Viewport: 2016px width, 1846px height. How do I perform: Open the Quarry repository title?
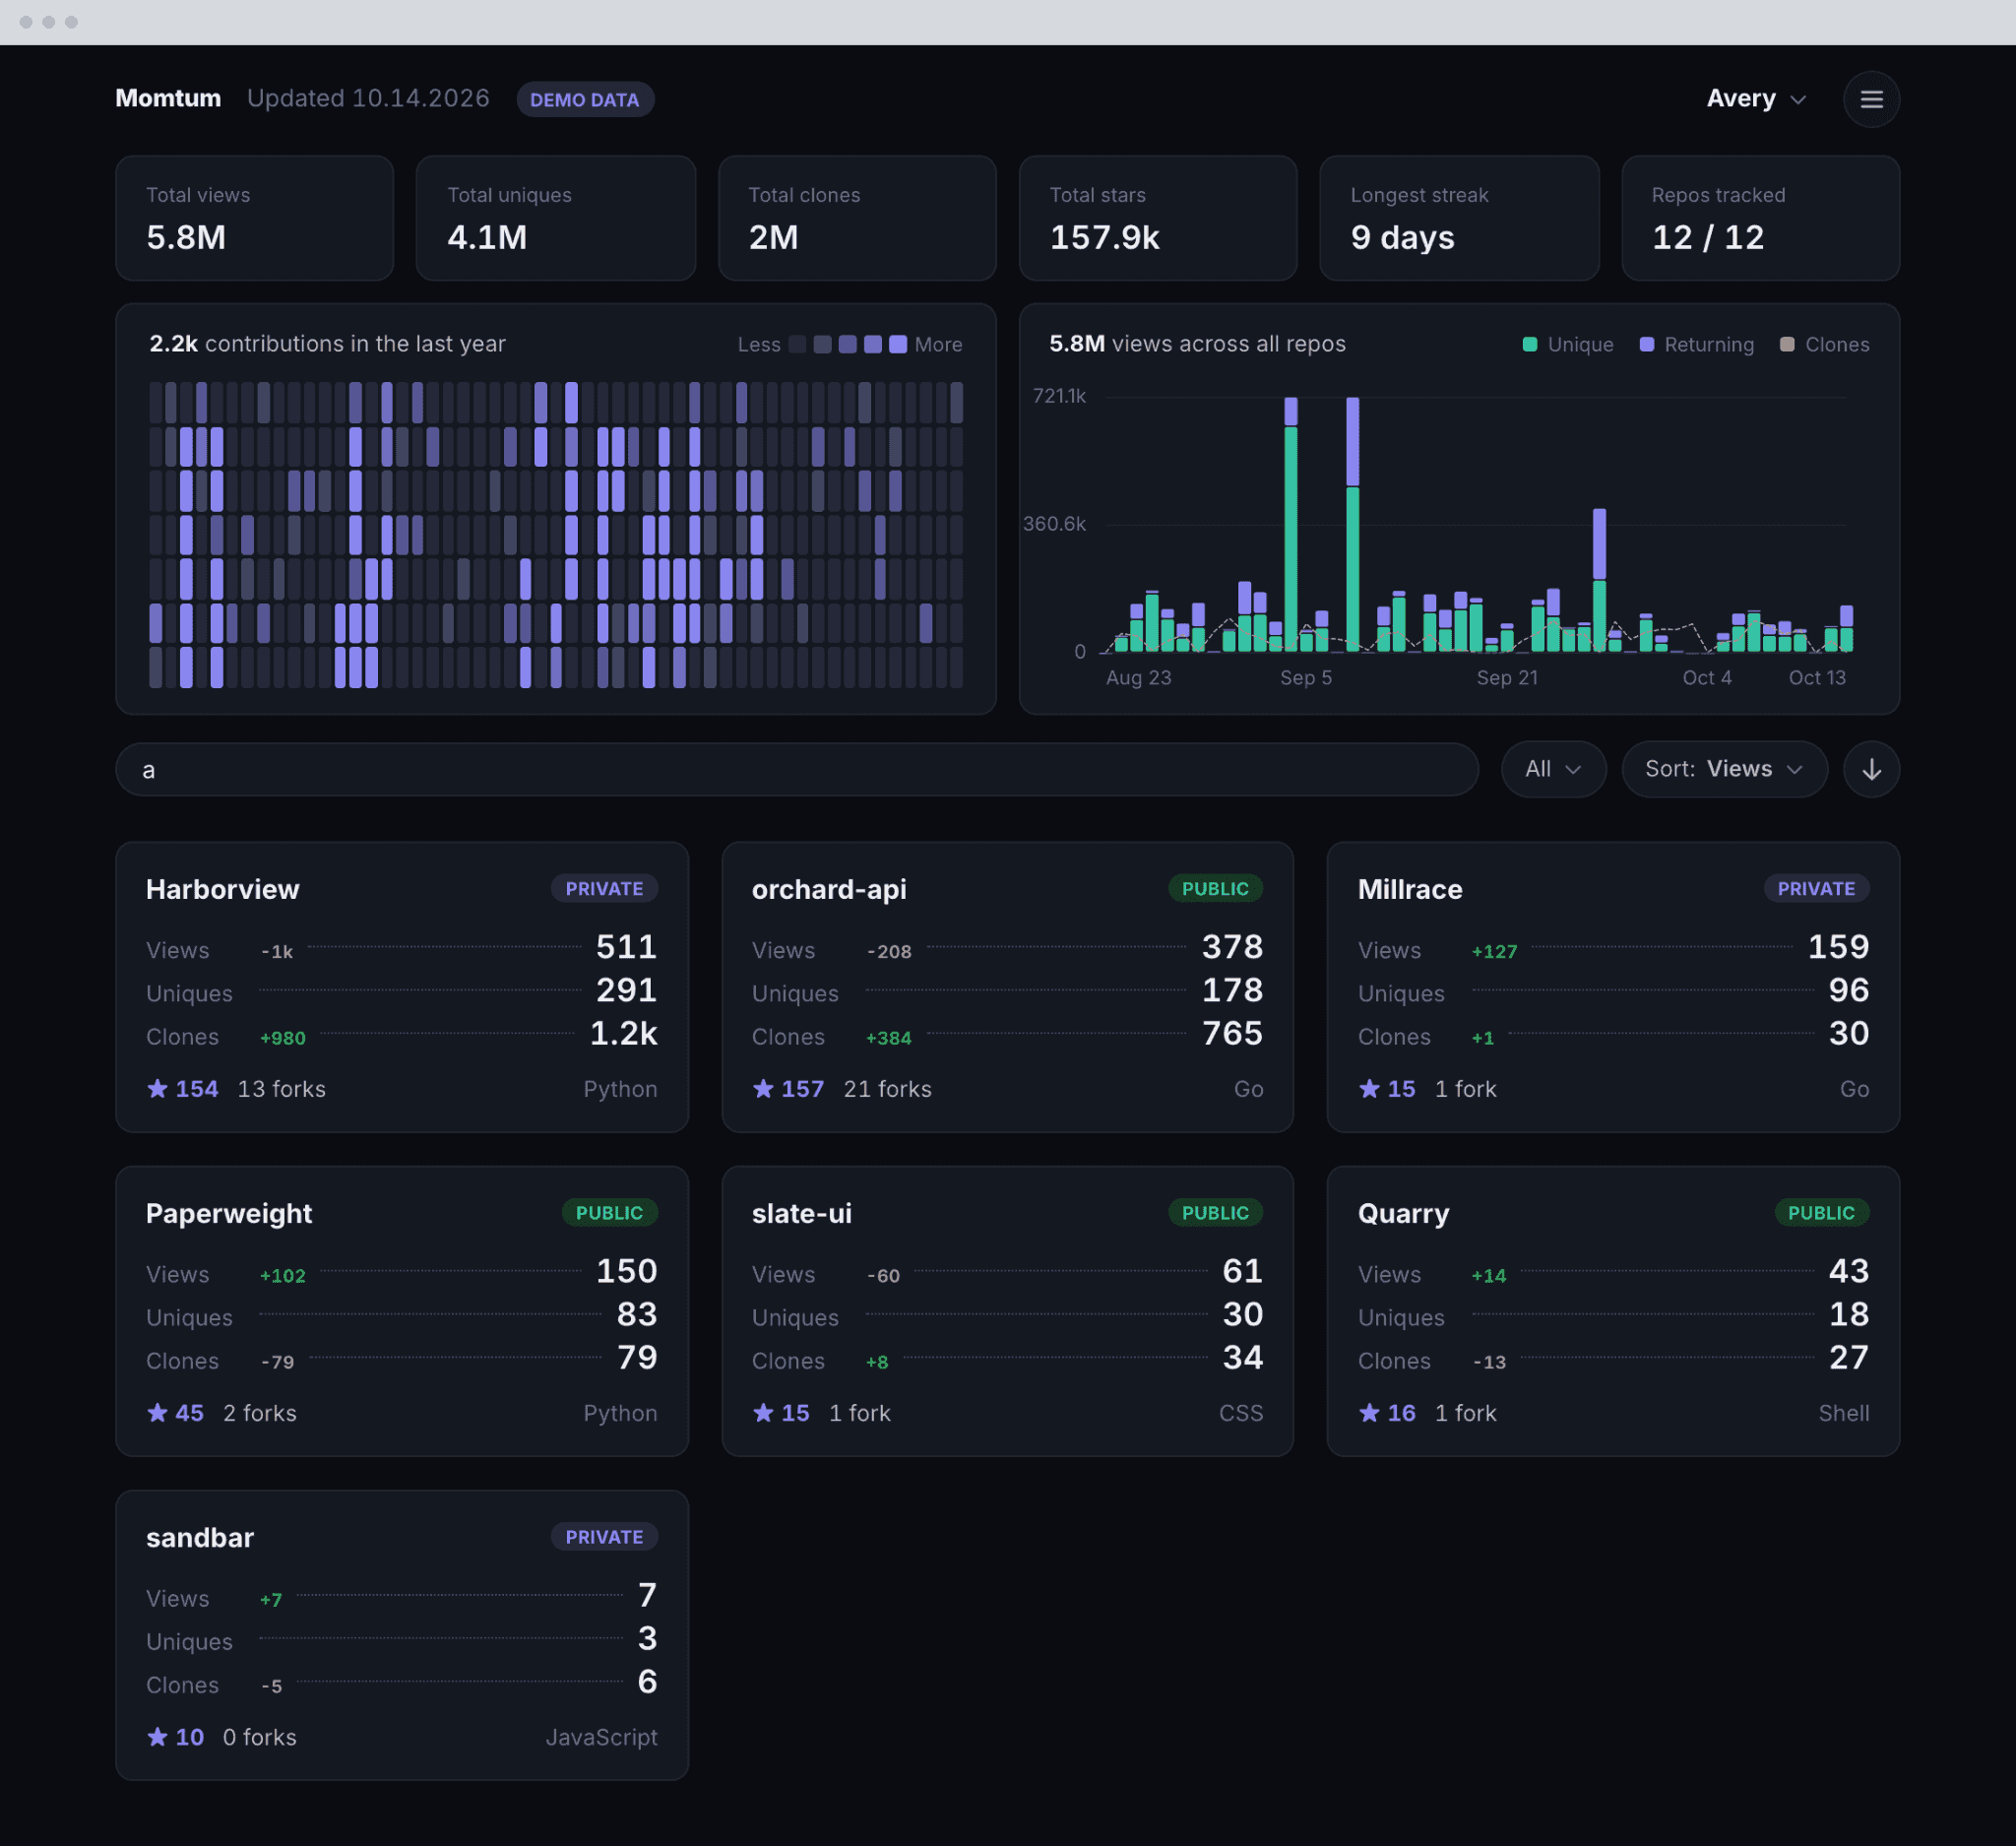[1403, 1213]
